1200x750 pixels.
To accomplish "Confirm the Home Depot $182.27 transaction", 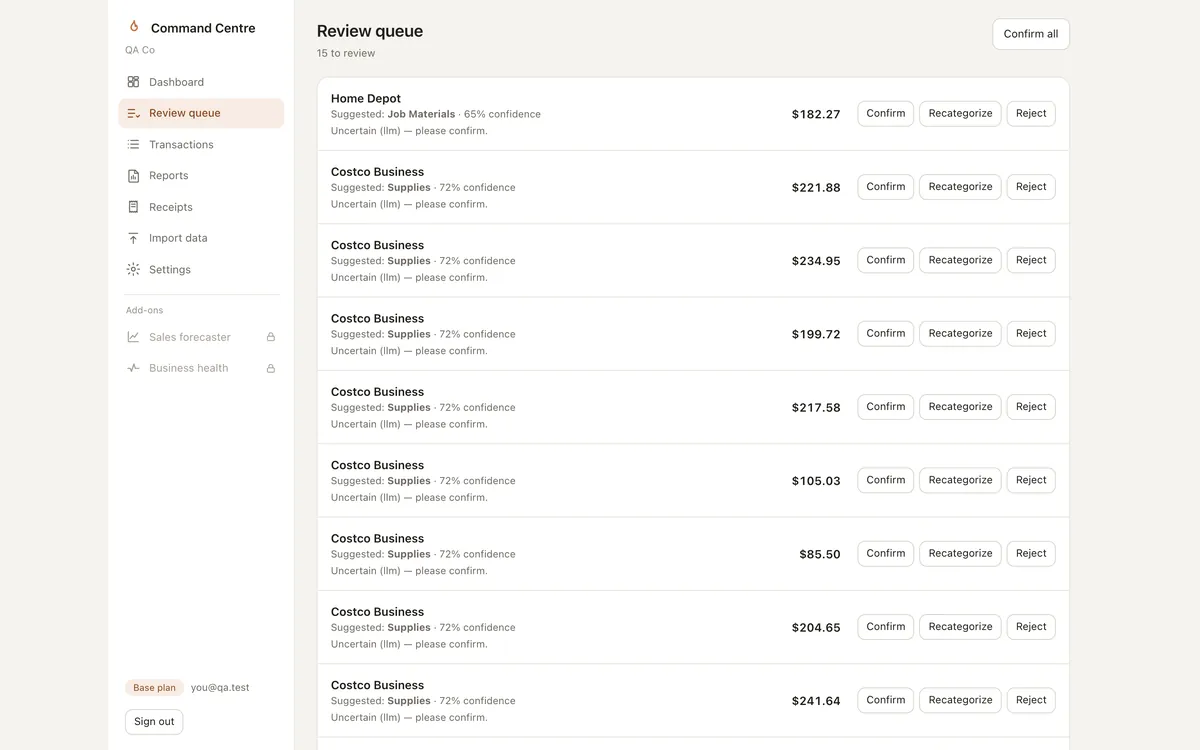I will point(886,114).
